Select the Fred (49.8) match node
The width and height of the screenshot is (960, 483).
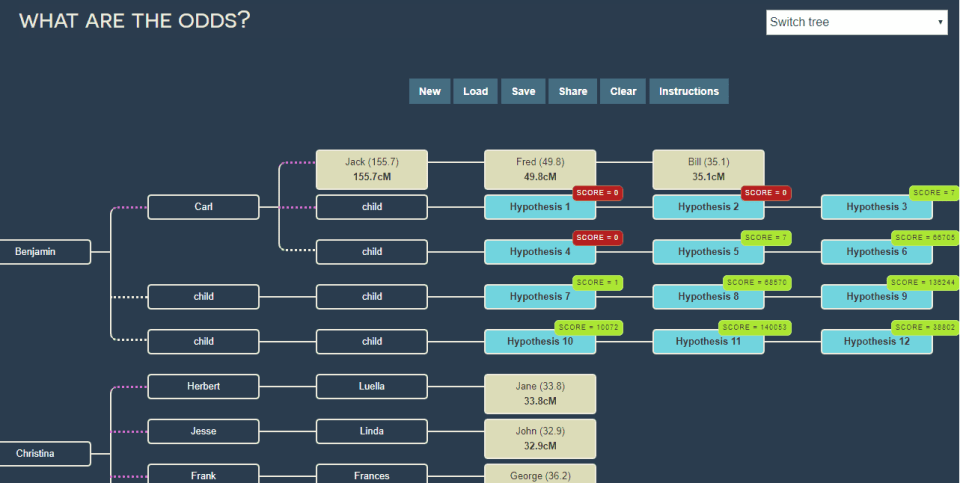(540, 170)
